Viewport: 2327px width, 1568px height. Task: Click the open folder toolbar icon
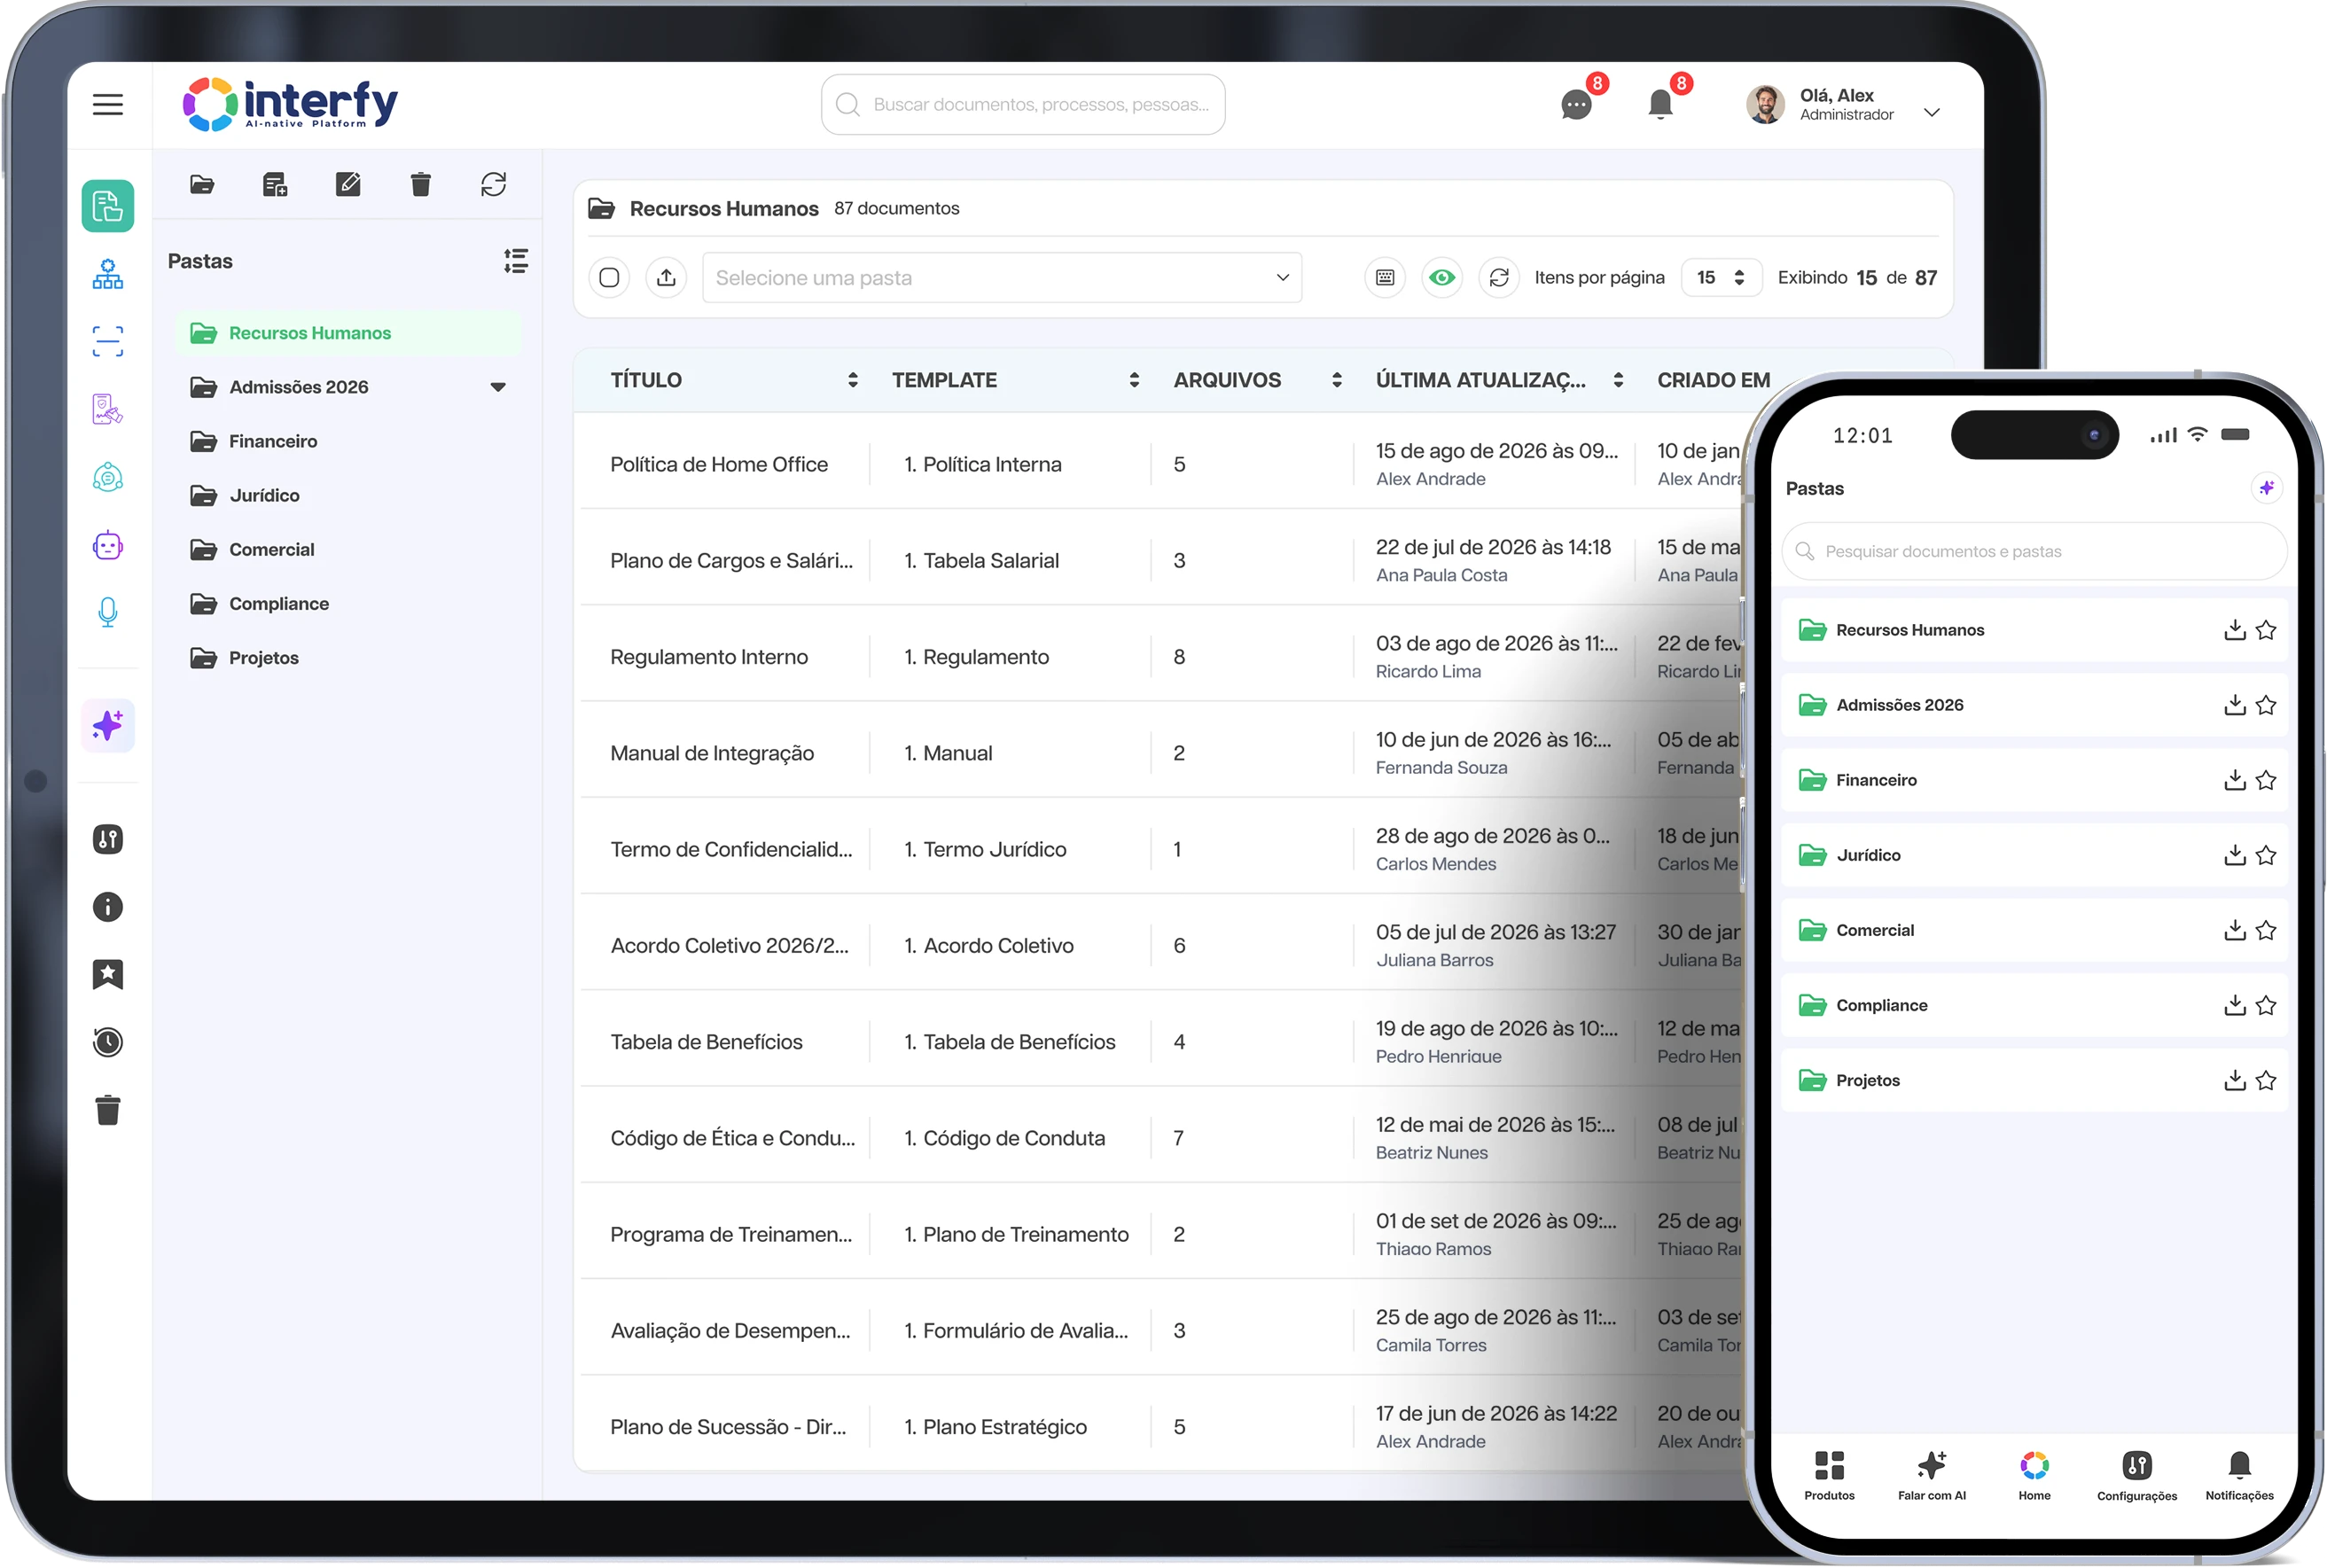coord(202,184)
